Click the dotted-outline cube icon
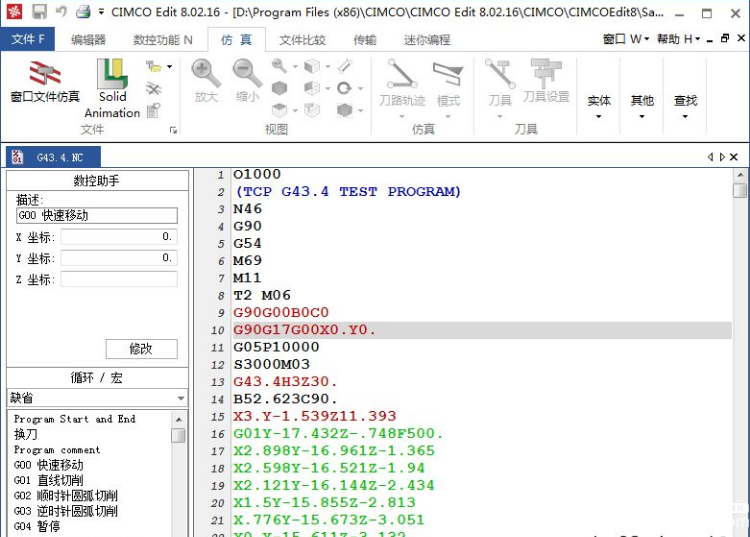Screen dimensions: 750x537 pos(344,110)
